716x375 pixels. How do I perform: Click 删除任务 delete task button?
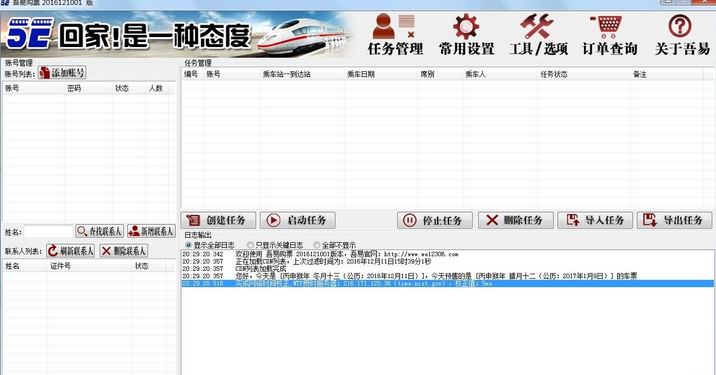click(516, 220)
